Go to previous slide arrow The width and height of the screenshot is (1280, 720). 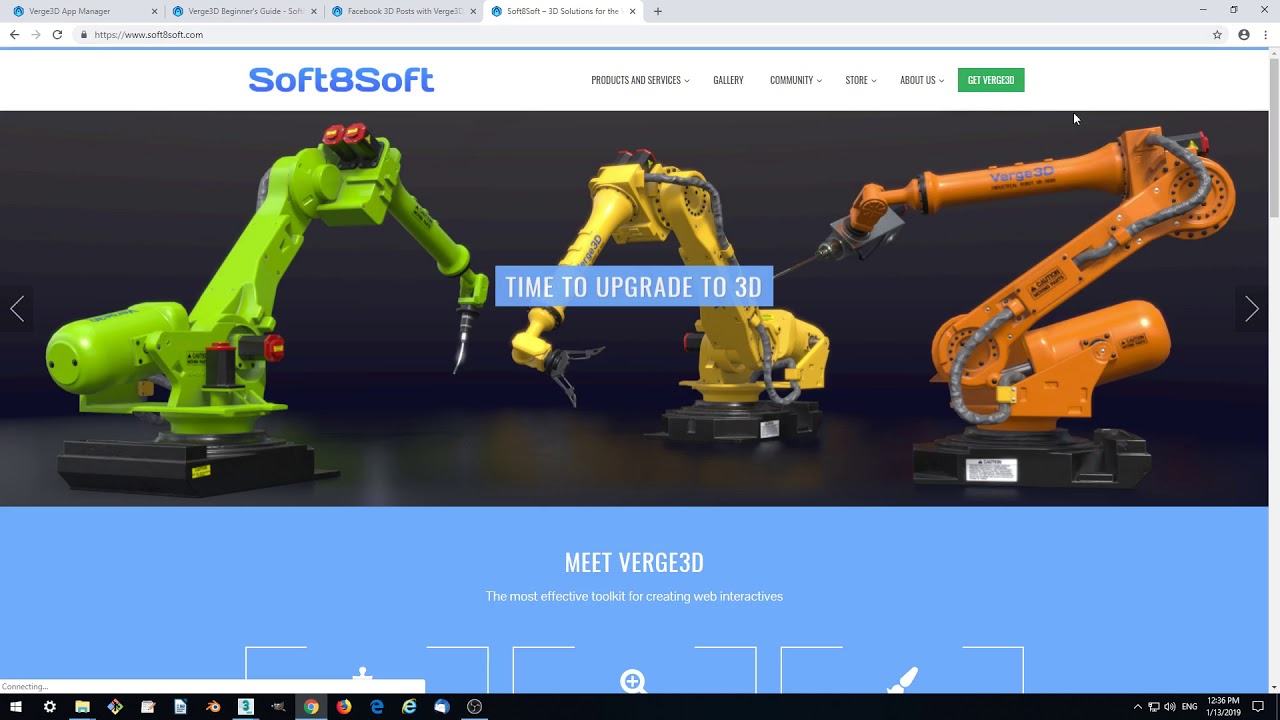click(17, 309)
